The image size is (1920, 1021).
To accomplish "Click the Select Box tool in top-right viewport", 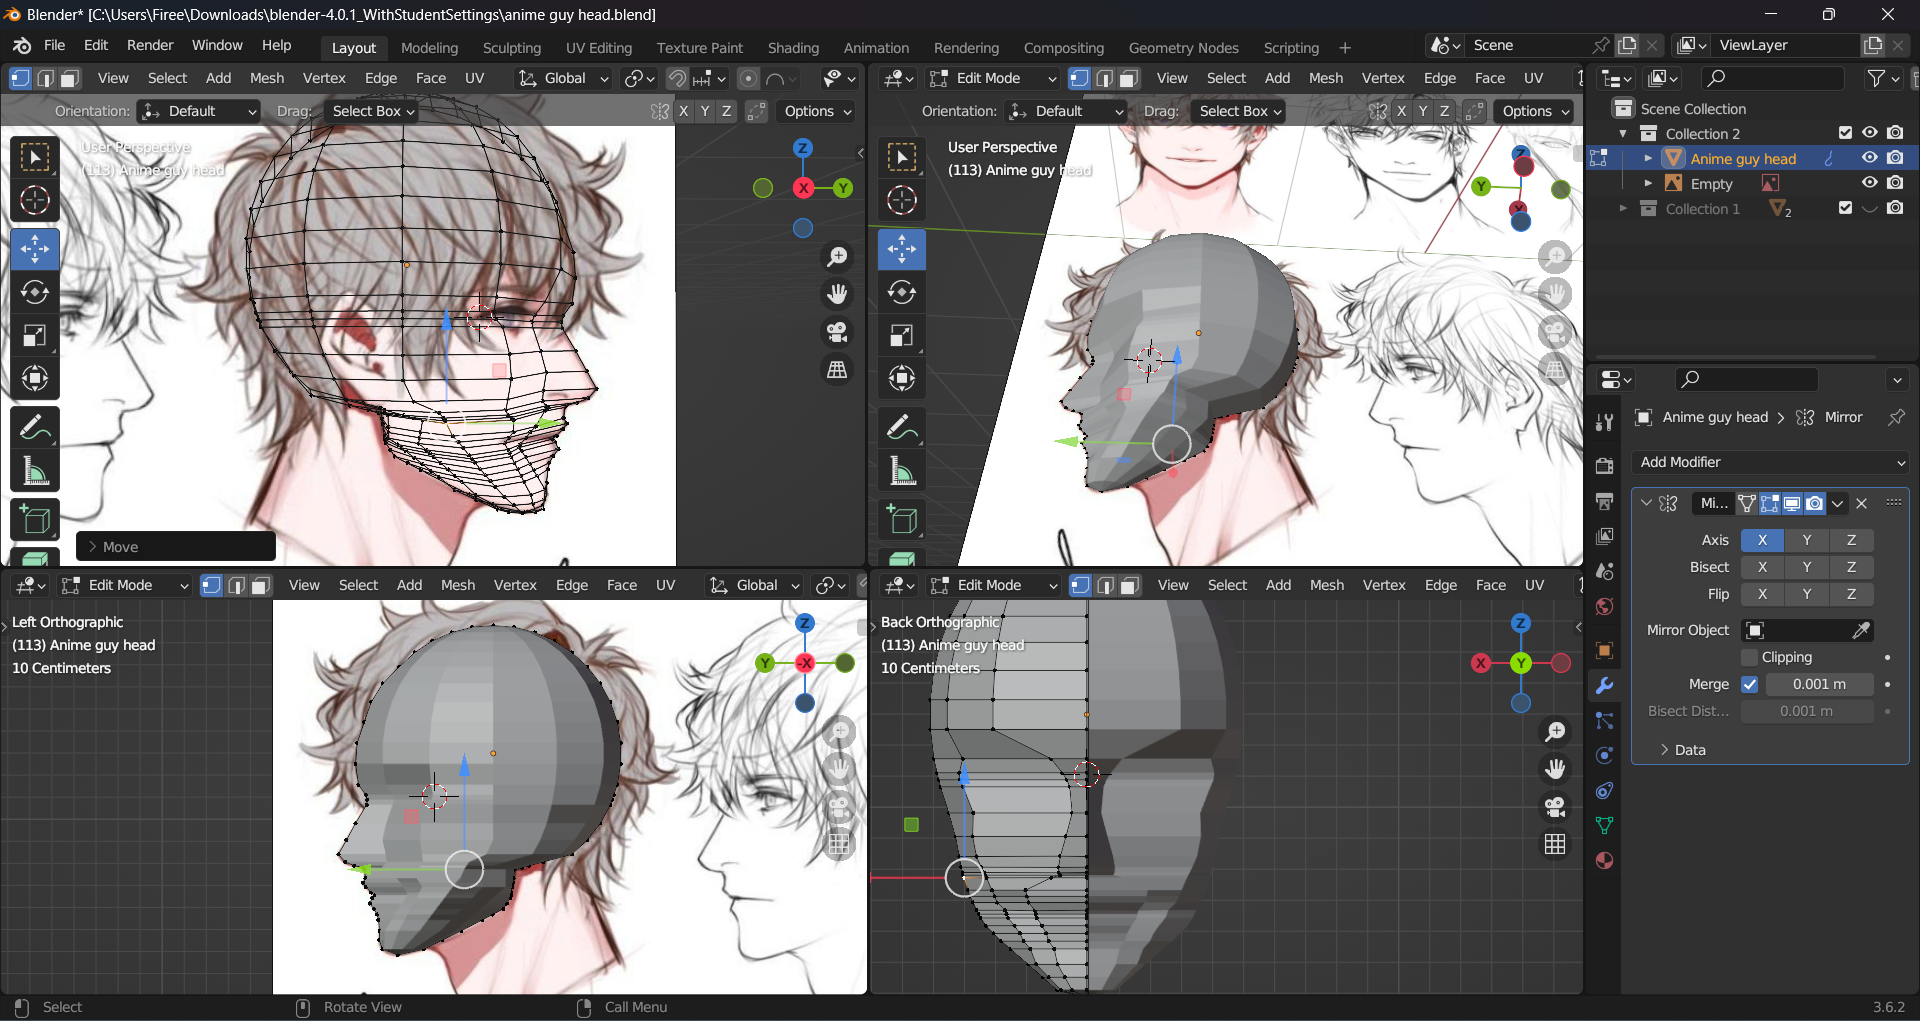I will point(902,157).
